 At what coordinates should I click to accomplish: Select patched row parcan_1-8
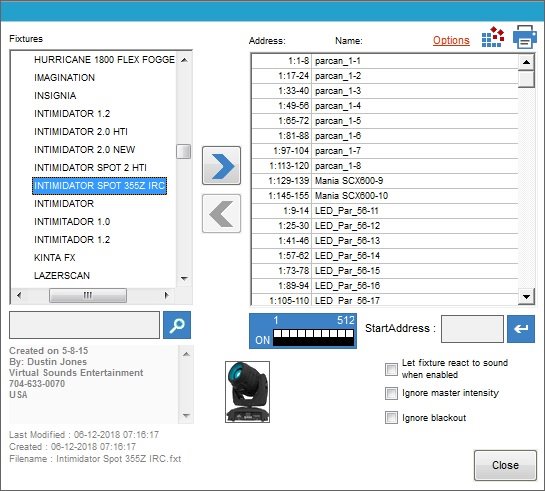384,166
